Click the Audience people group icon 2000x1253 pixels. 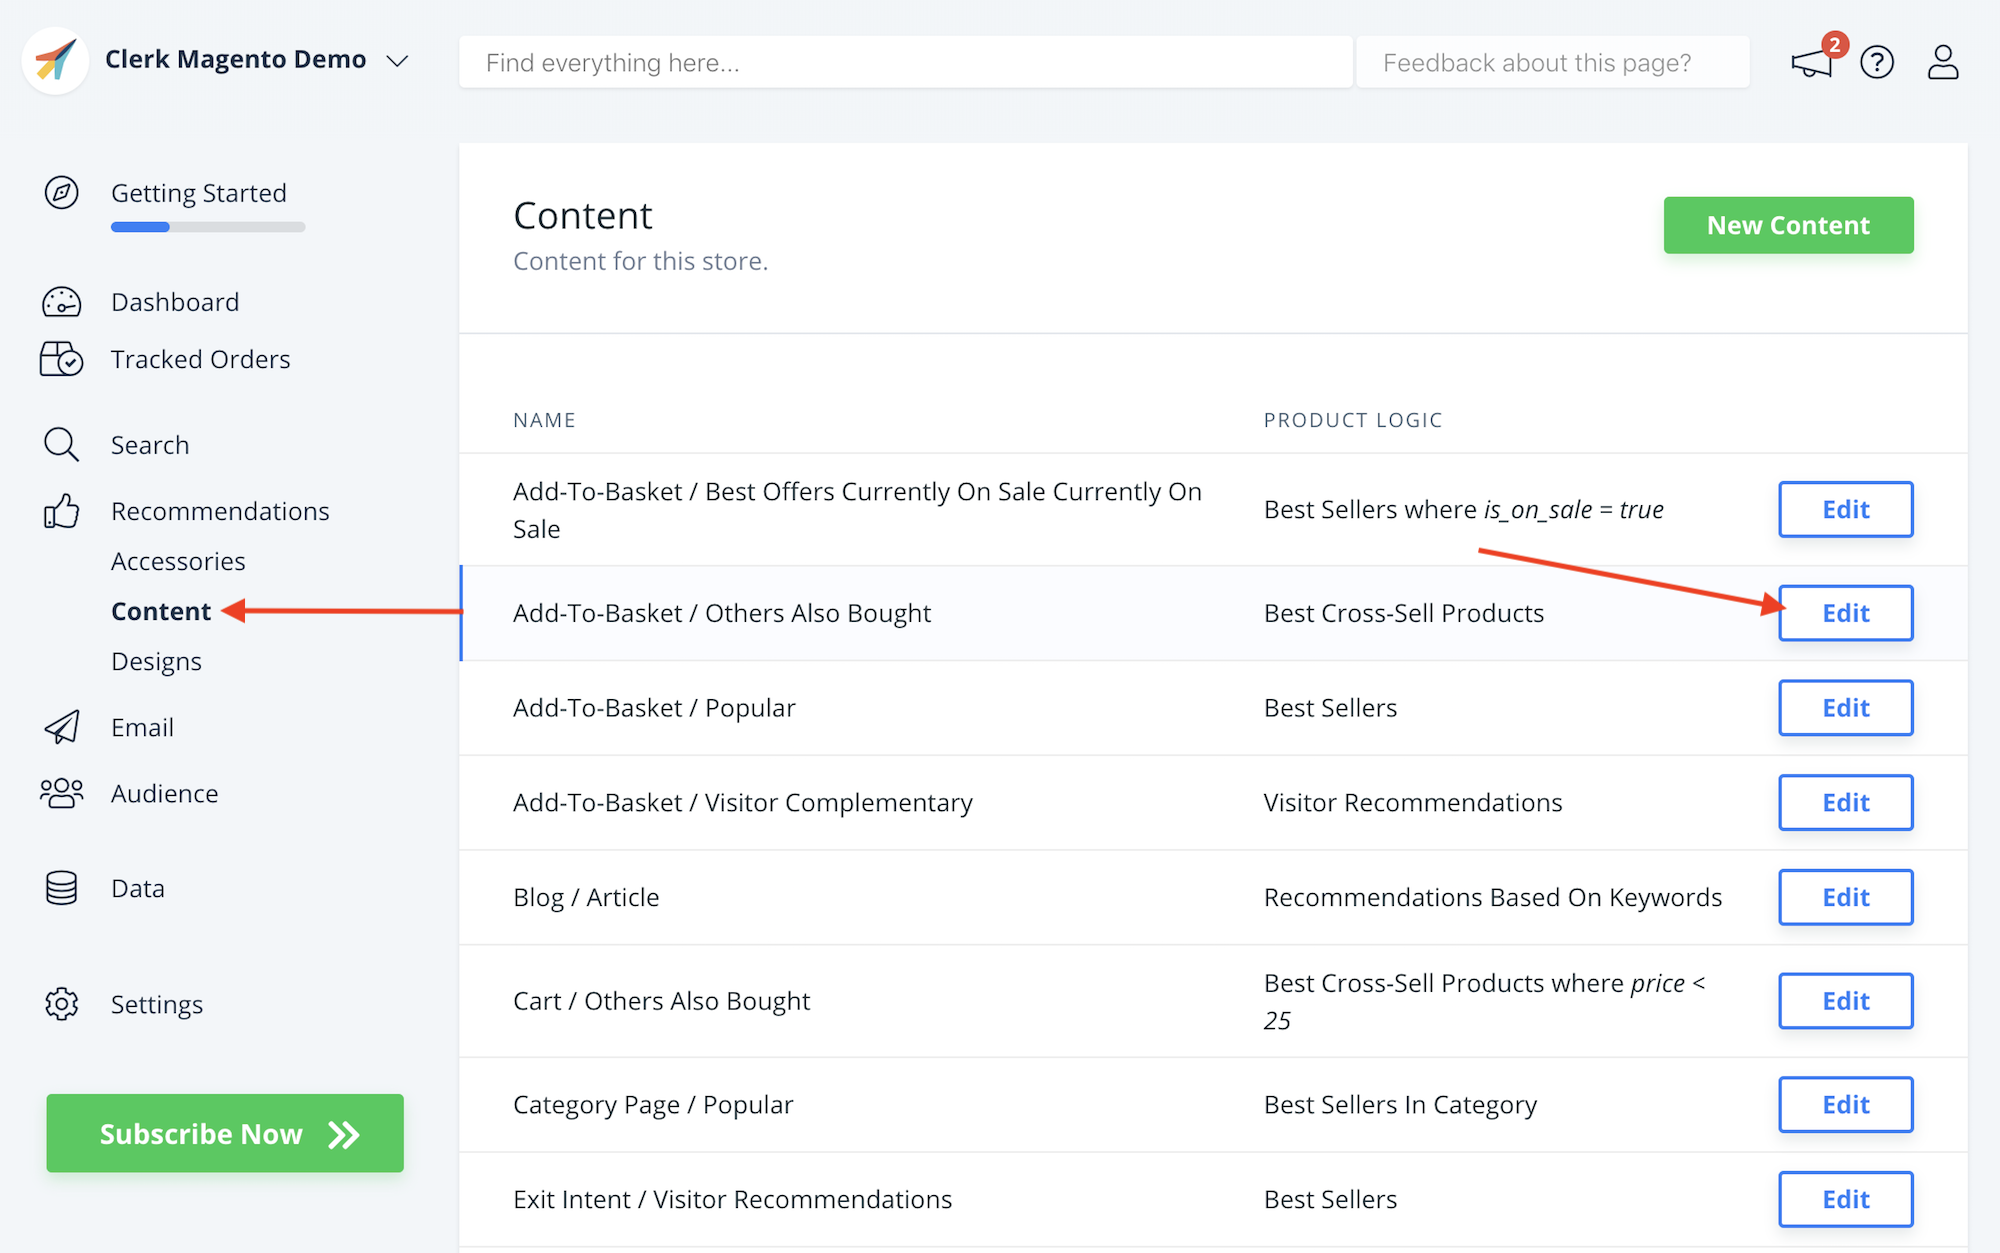point(61,793)
